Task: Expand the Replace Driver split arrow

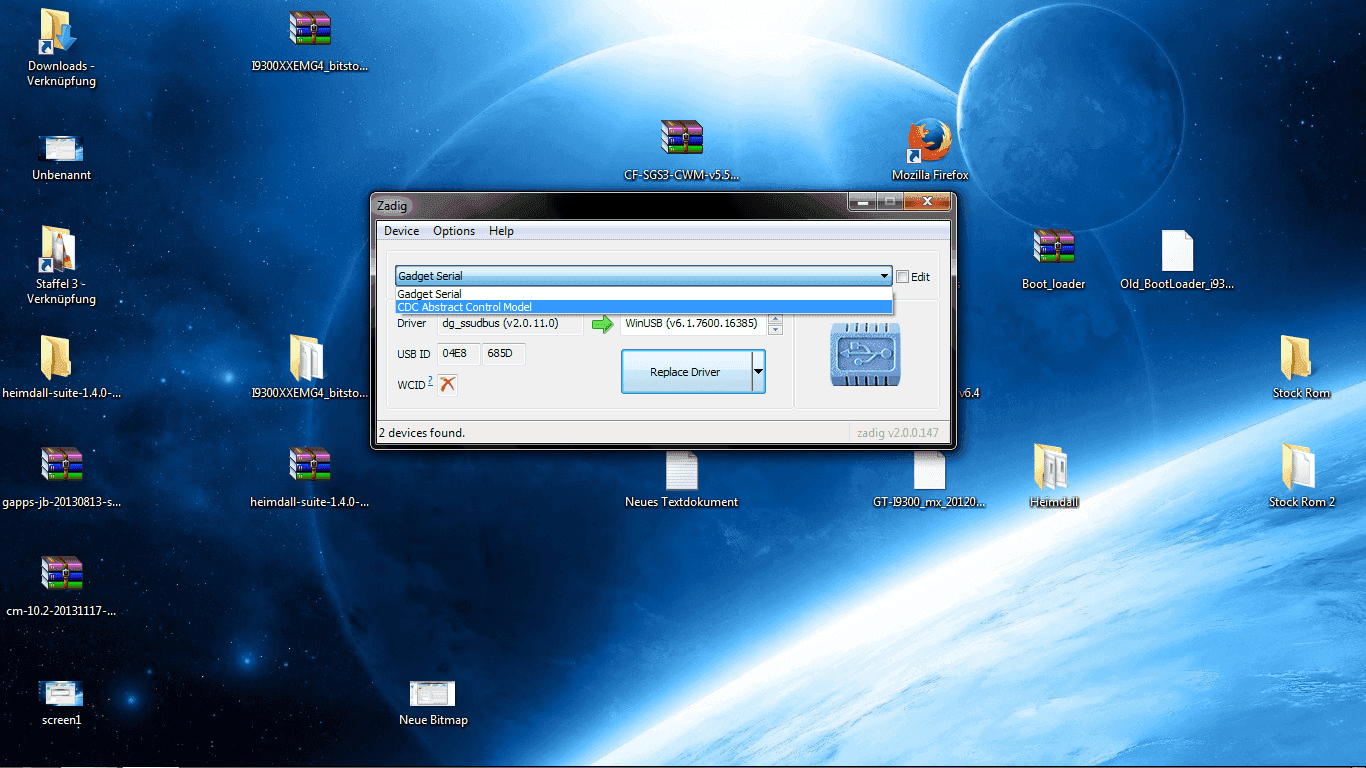Action: point(758,372)
